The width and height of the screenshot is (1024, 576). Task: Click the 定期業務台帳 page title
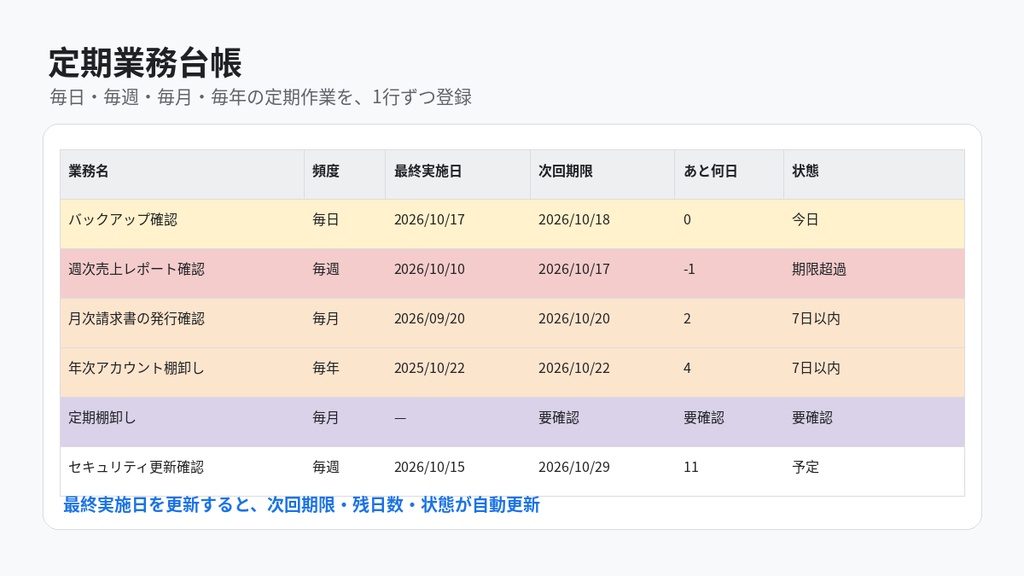click(145, 63)
